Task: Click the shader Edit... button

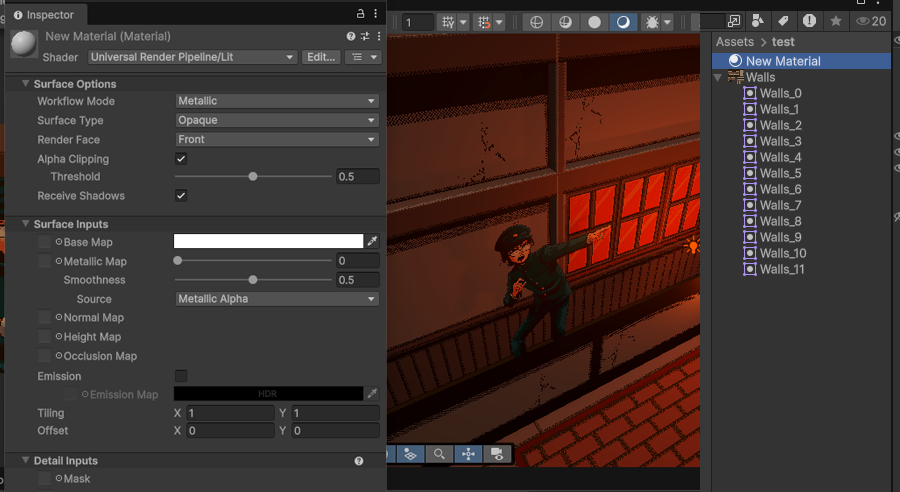Action: 320,57
